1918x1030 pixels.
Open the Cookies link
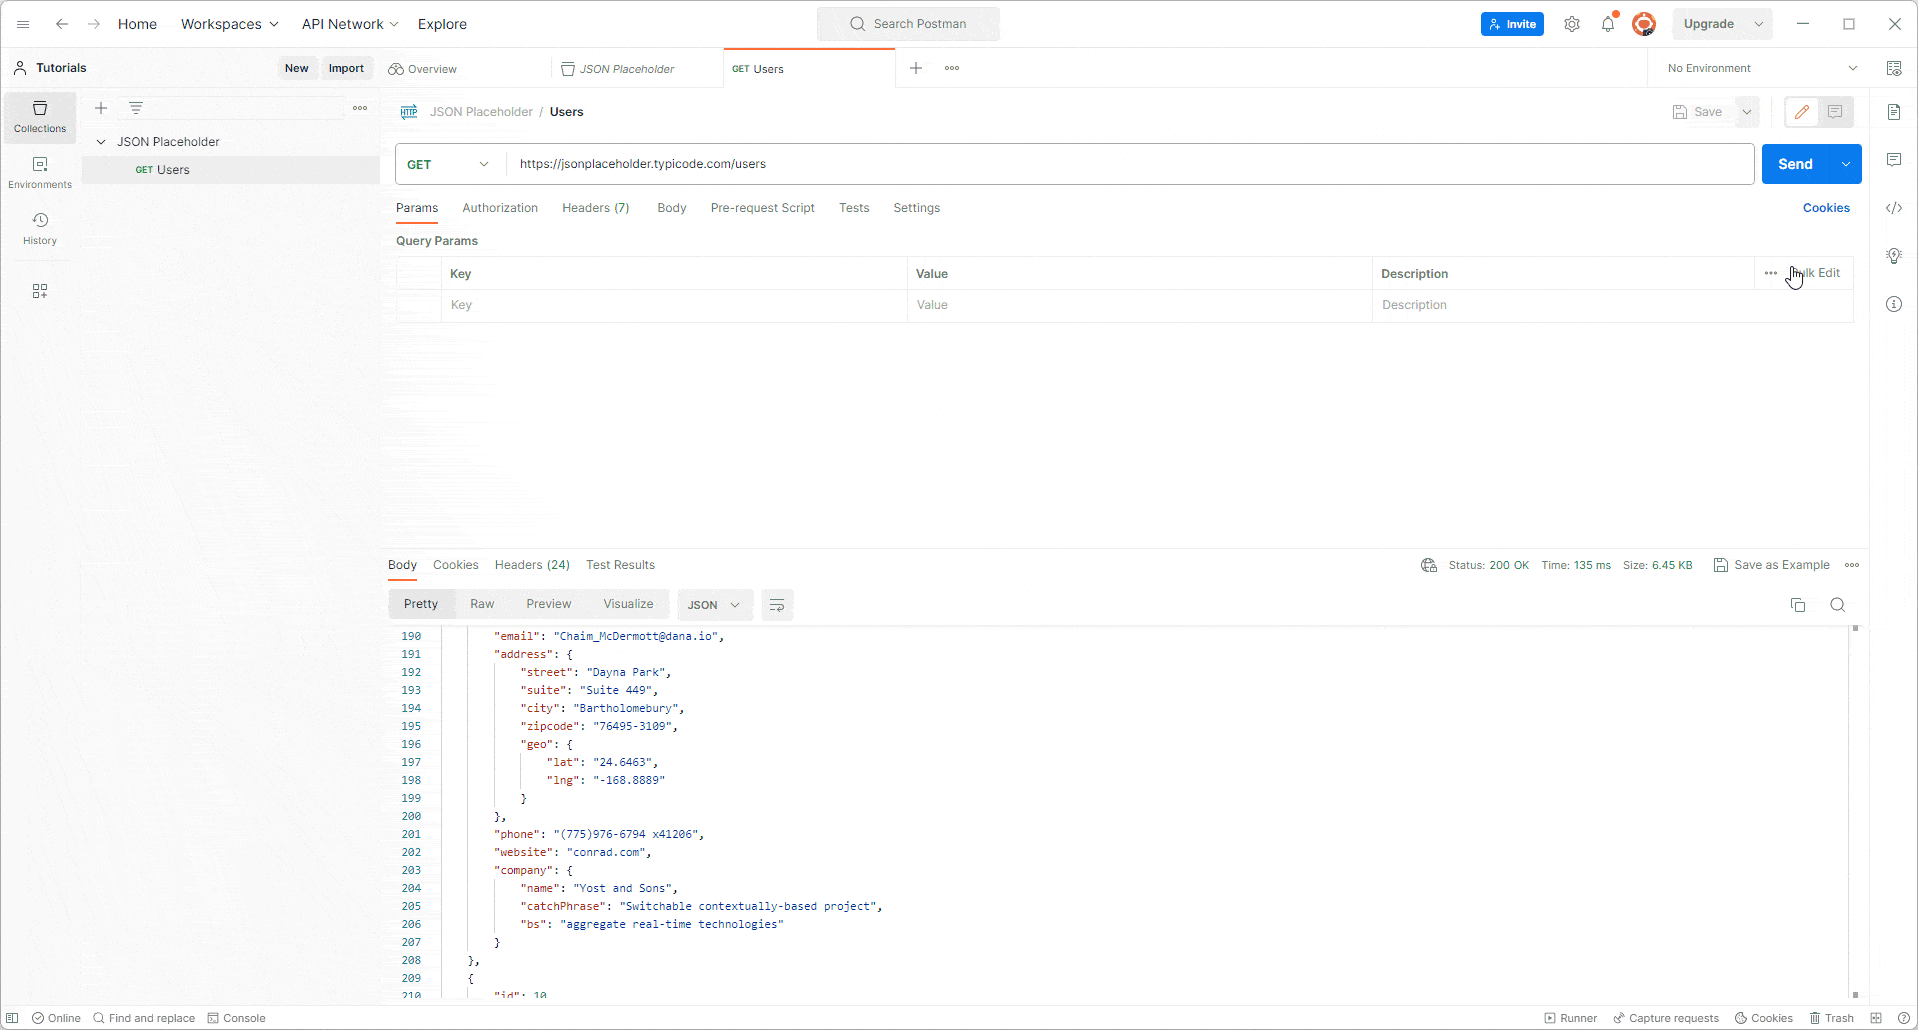coord(1826,208)
